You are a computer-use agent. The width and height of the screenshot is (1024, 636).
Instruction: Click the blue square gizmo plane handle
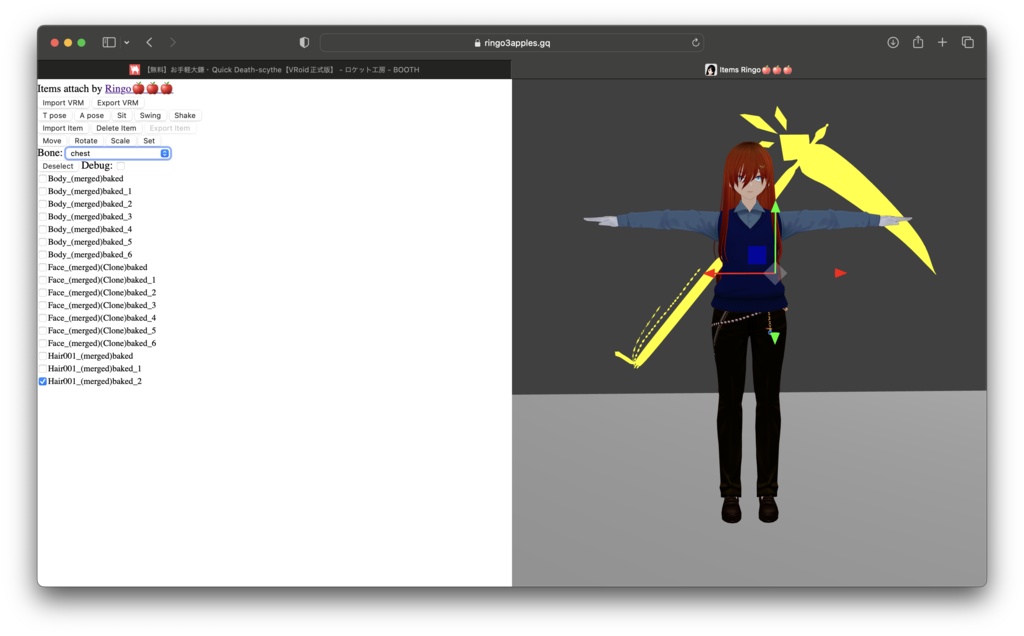pos(757,255)
